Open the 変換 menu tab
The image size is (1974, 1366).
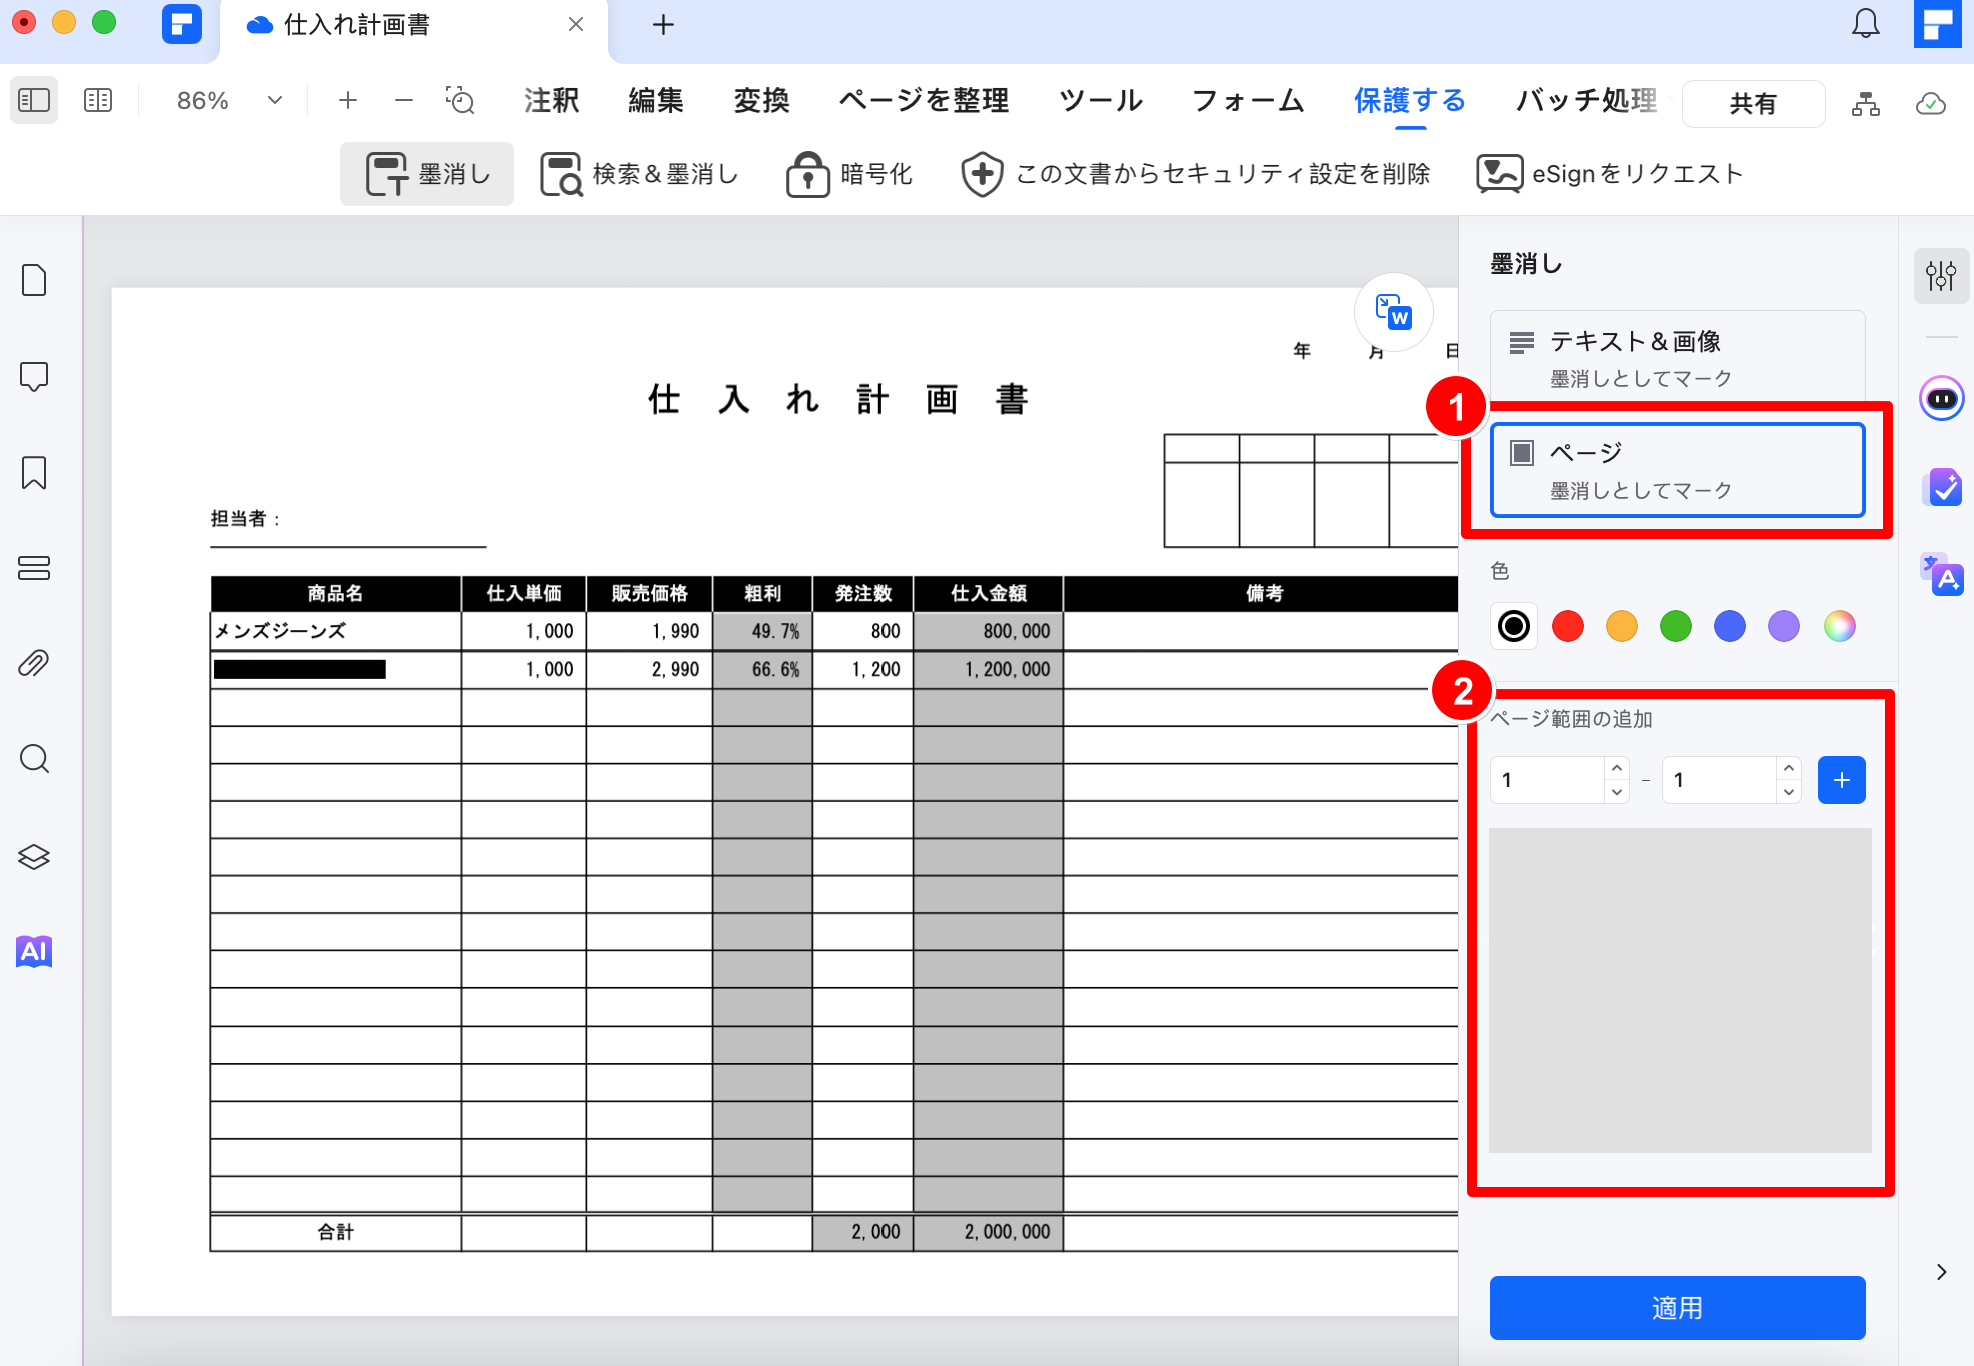tap(761, 100)
